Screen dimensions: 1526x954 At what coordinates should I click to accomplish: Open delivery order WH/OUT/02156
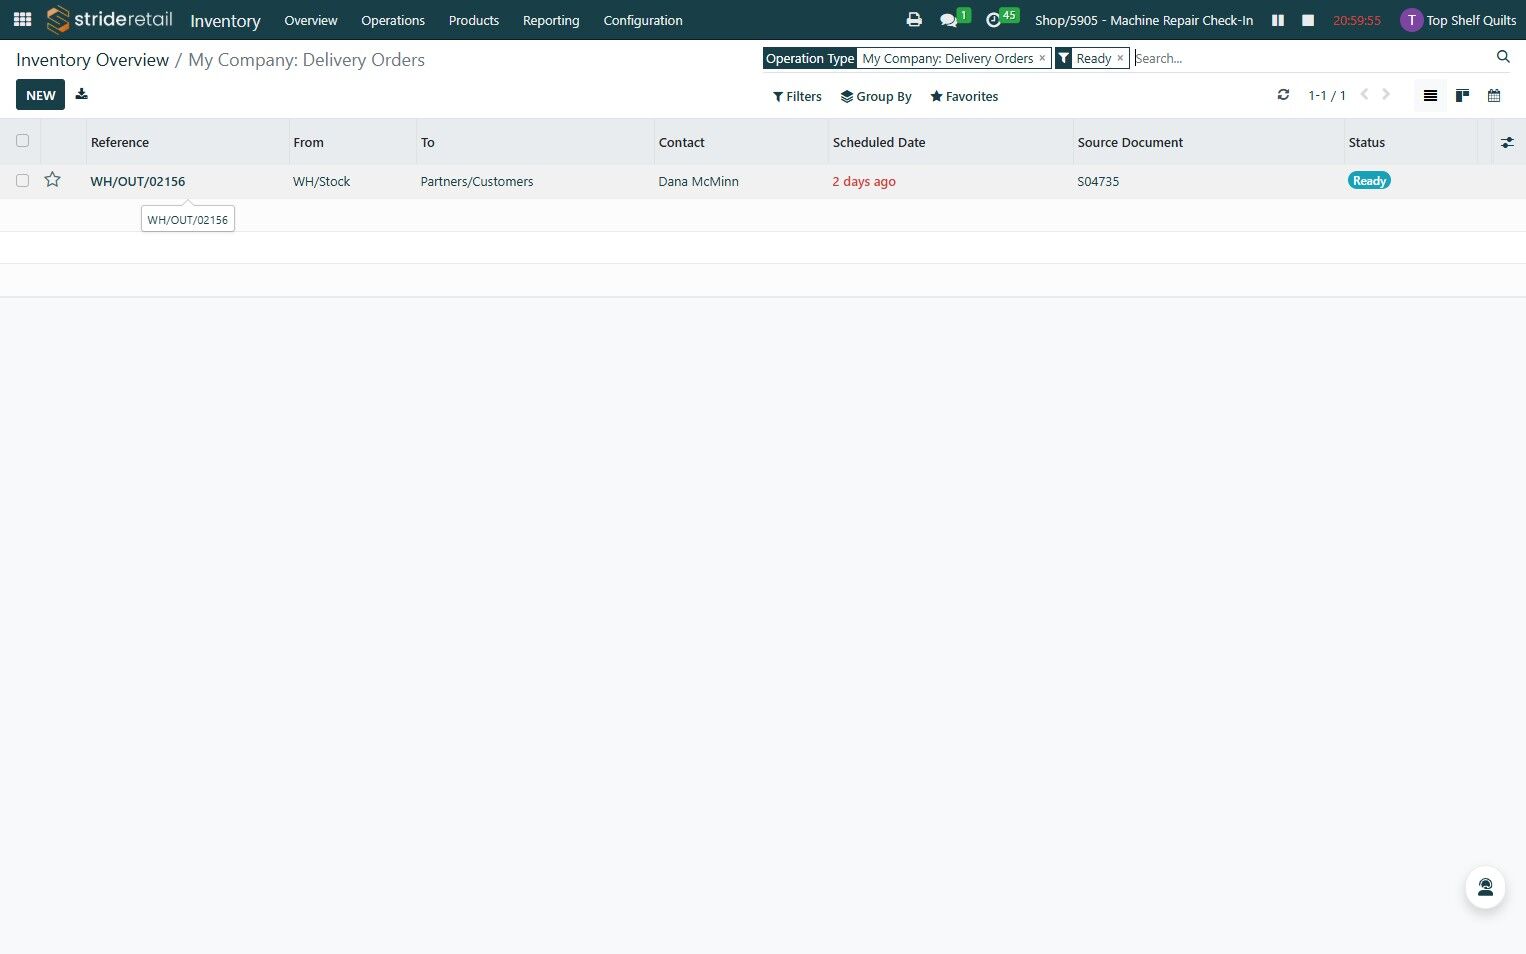pyautogui.click(x=138, y=181)
